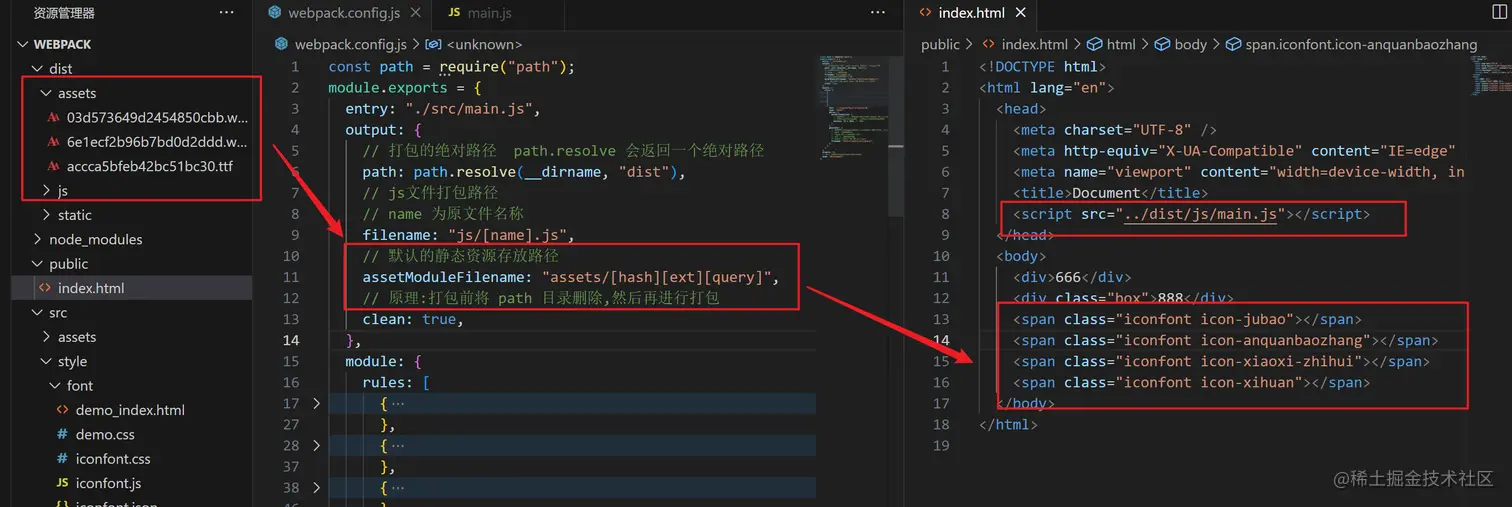Select the index.html editor tab
Image resolution: width=1512 pixels, height=507 pixels.
[x=970, y=13]
